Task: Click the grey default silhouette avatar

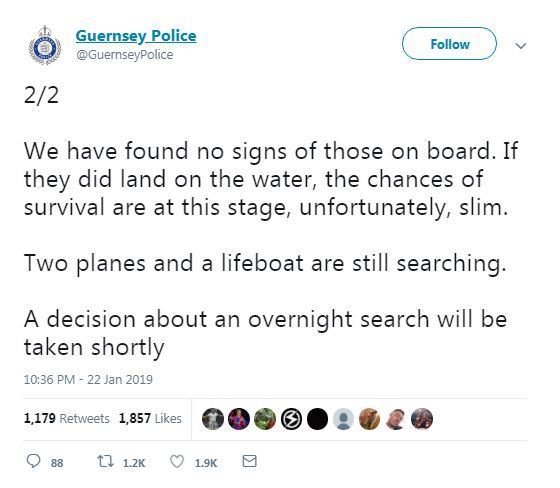Action: [343, 419]
